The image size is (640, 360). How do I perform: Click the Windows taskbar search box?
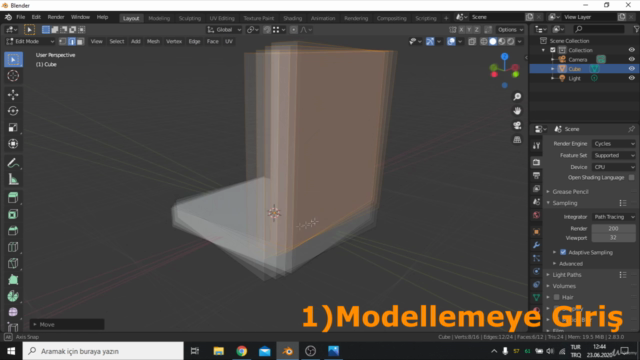[x=103, y=351]
